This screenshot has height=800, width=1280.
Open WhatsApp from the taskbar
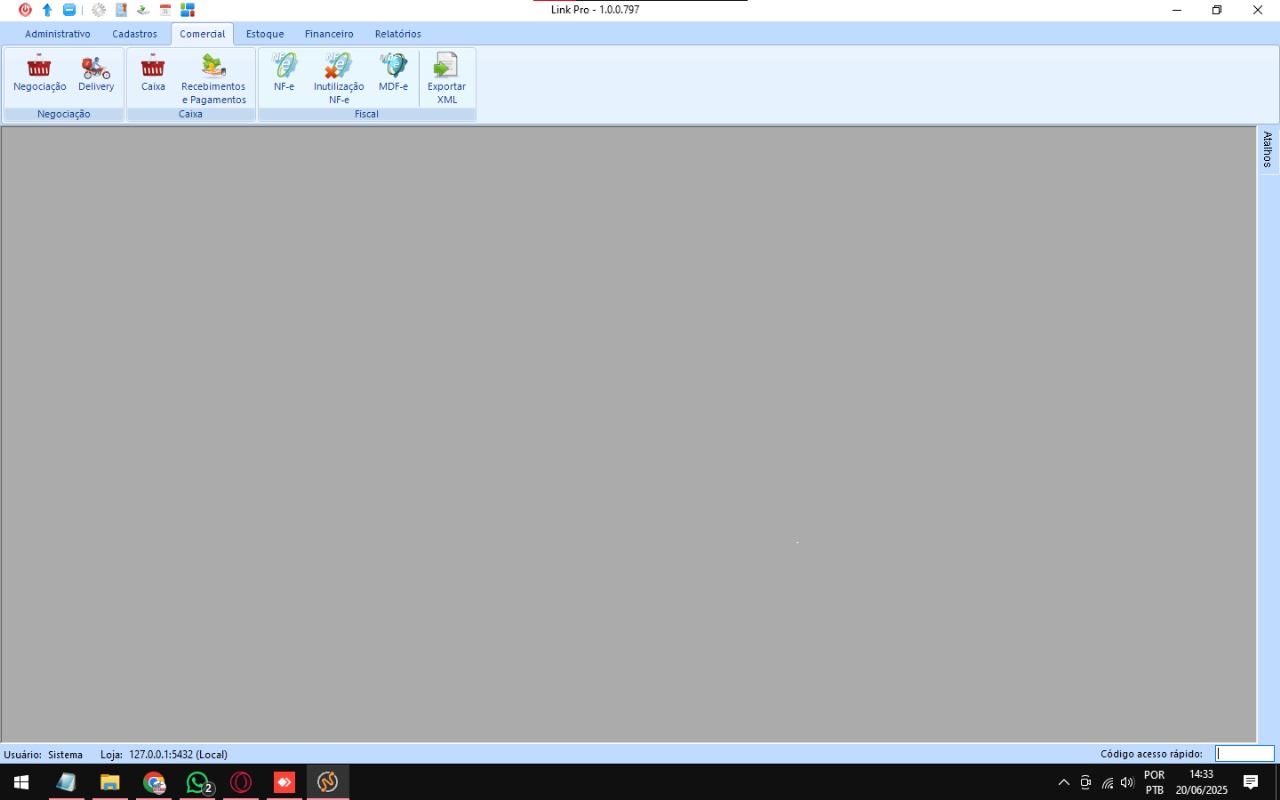[x=198, y=782]
